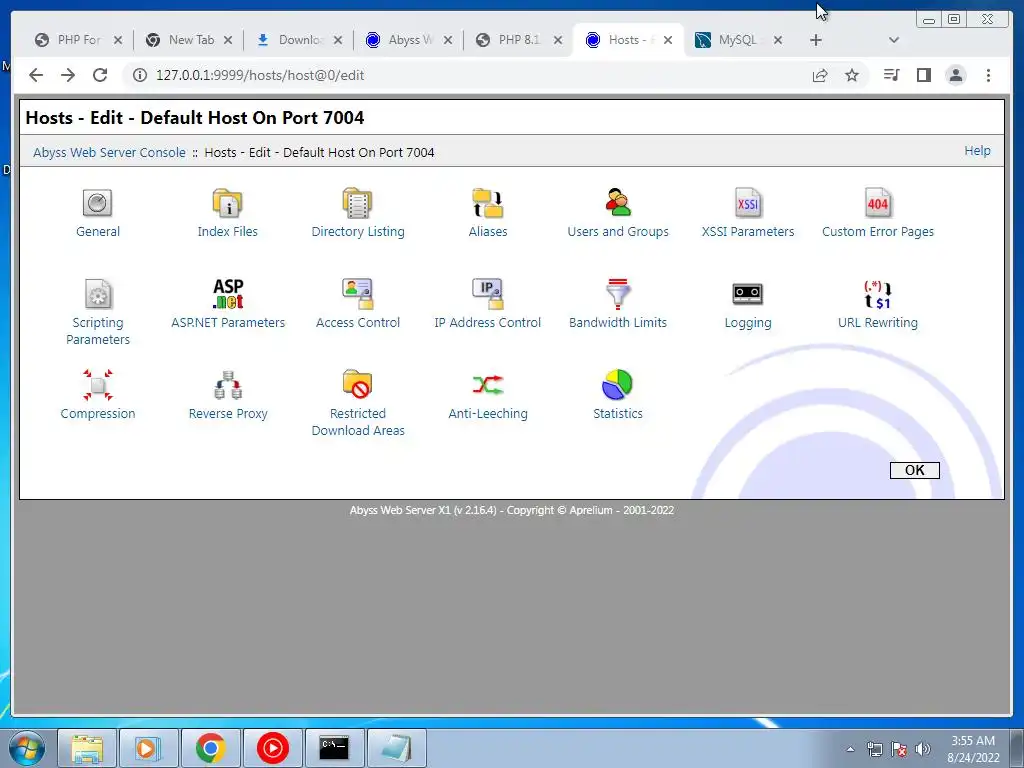Image resolution: width=1024 pixels, height=768 pixels.
Task: Open the Logging cassette icon
Action: pos(748,294)
